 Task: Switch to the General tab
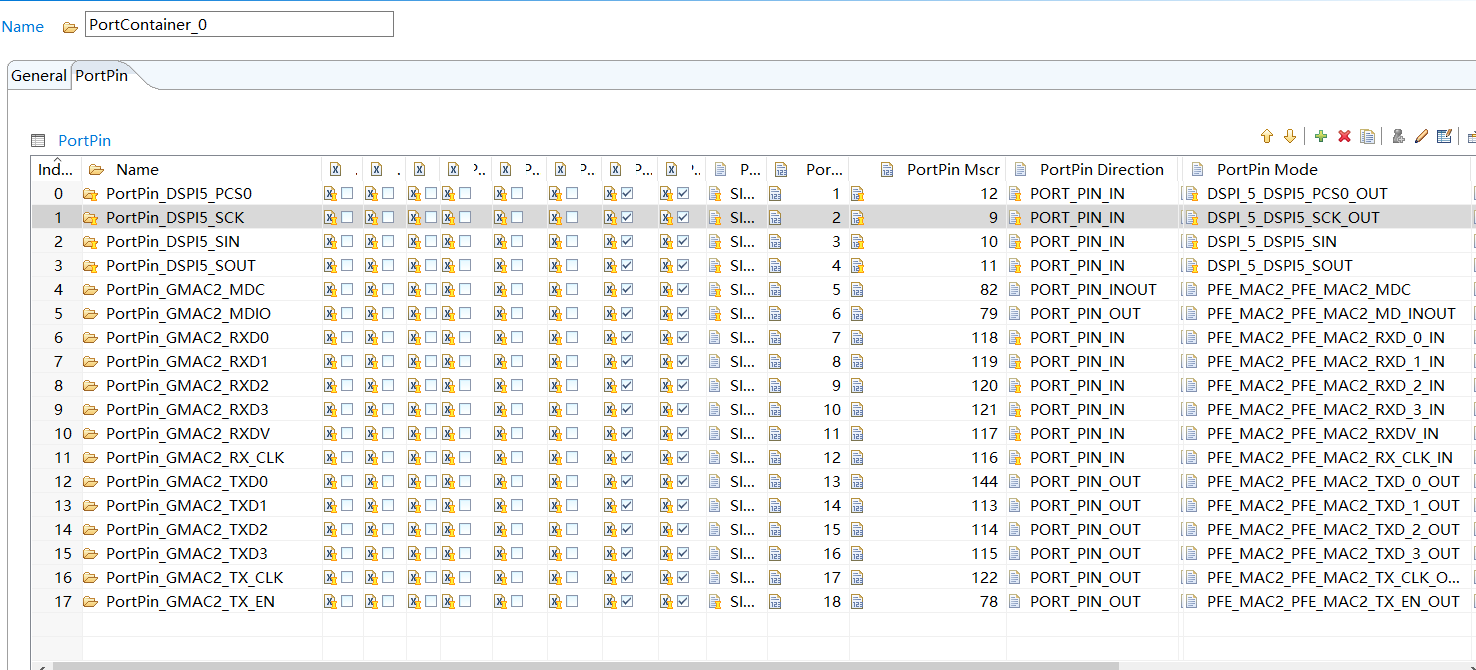[x=38, y=75]
